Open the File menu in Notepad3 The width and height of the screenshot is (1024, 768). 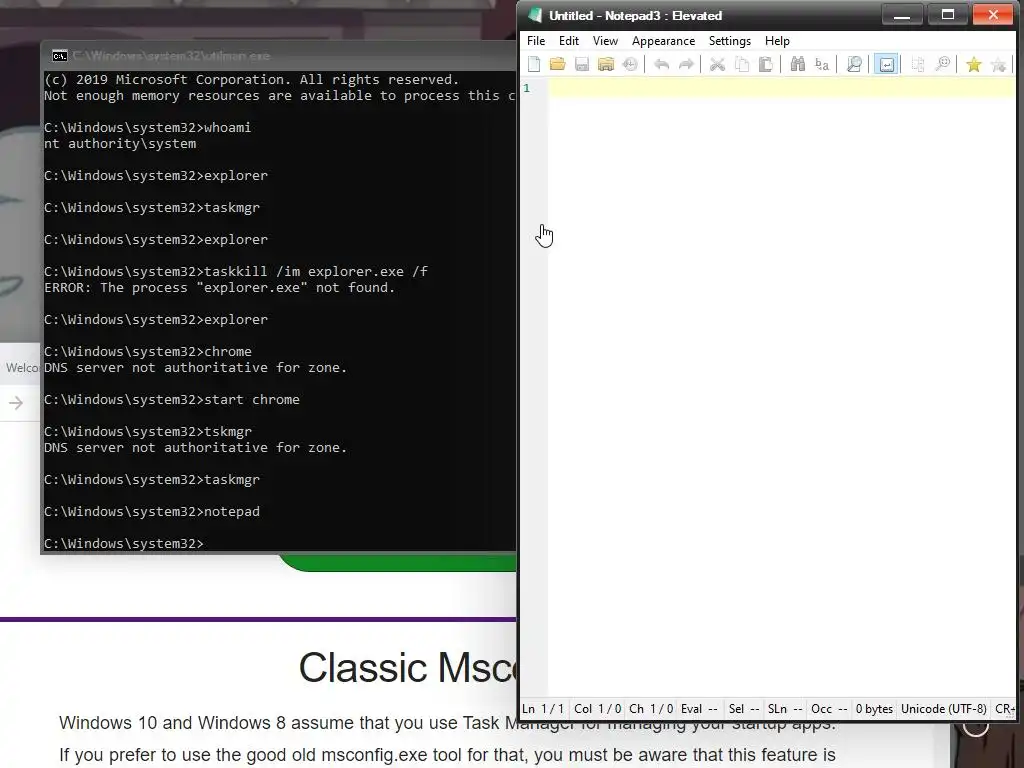[536, 40]
